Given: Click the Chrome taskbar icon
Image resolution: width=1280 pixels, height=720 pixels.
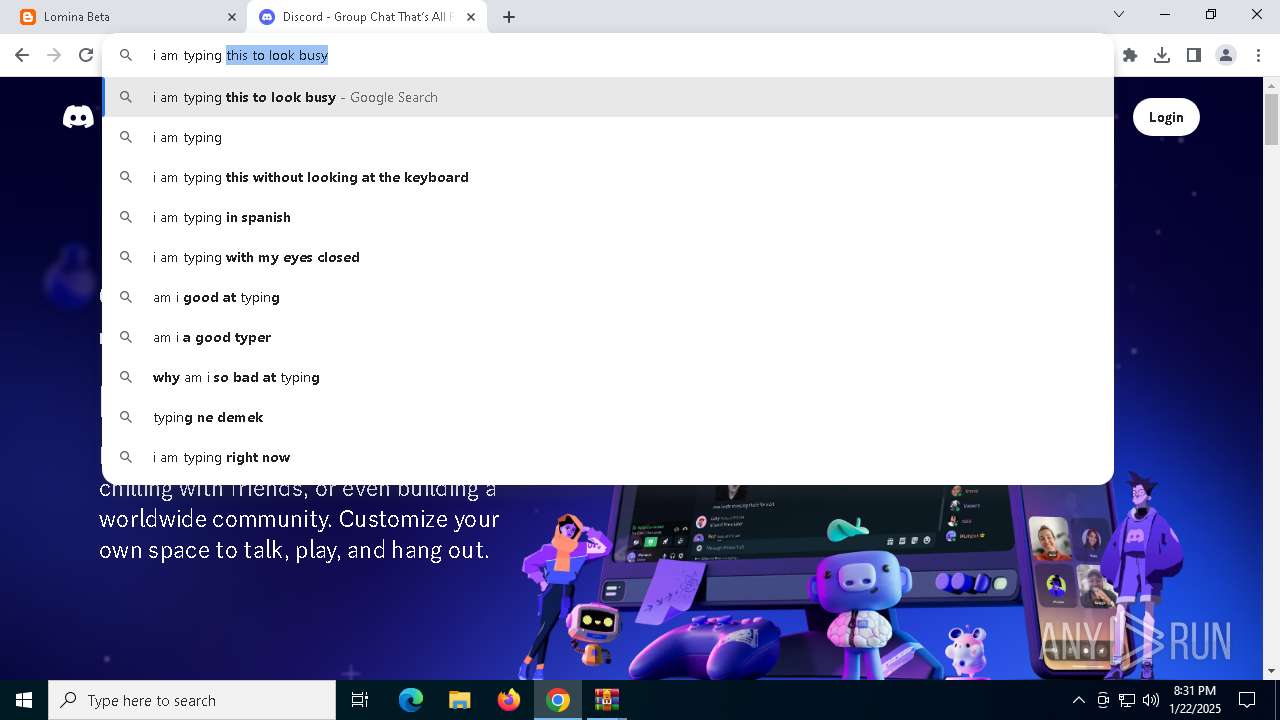Looking at the screenshot, I should pos(558,700).
